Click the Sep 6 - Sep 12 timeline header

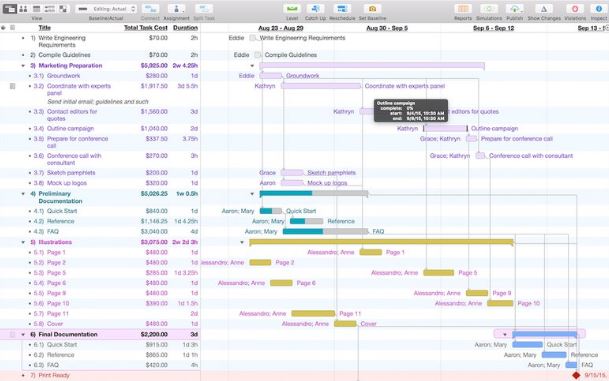tap(494, 28)
